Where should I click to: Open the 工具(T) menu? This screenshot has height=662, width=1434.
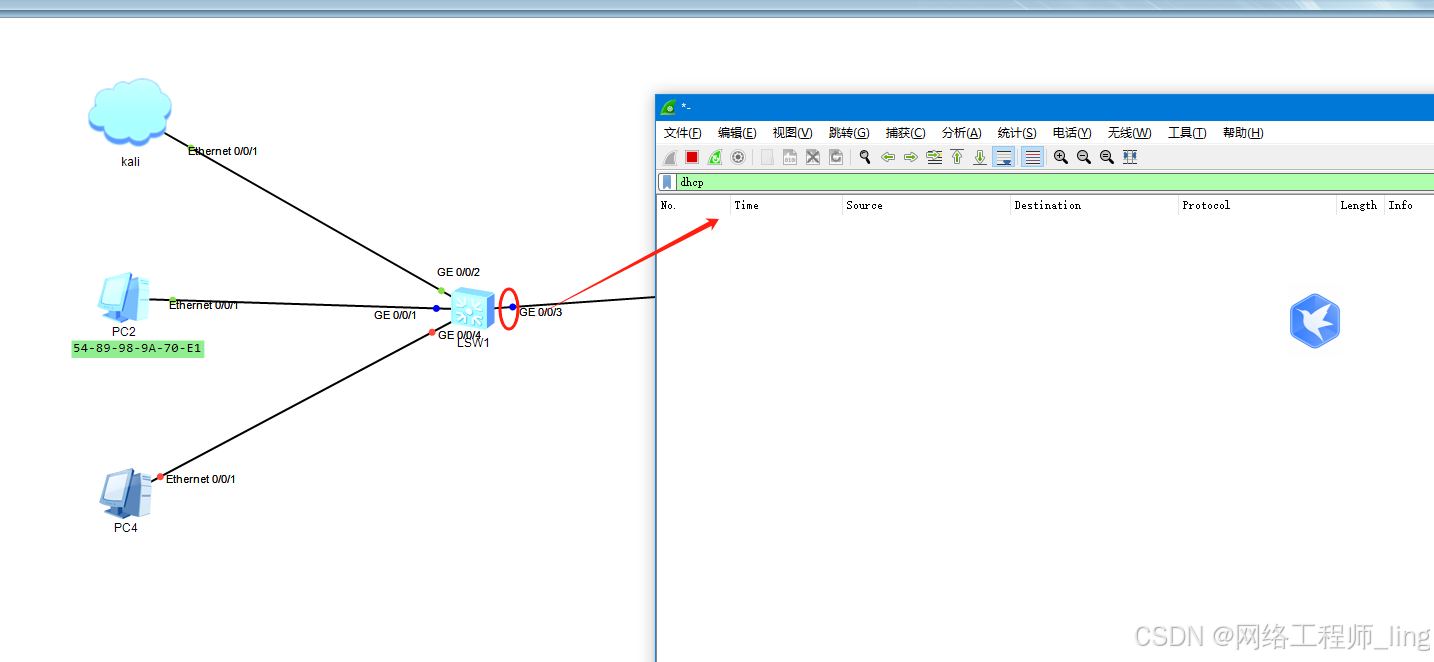(1187, 133)
